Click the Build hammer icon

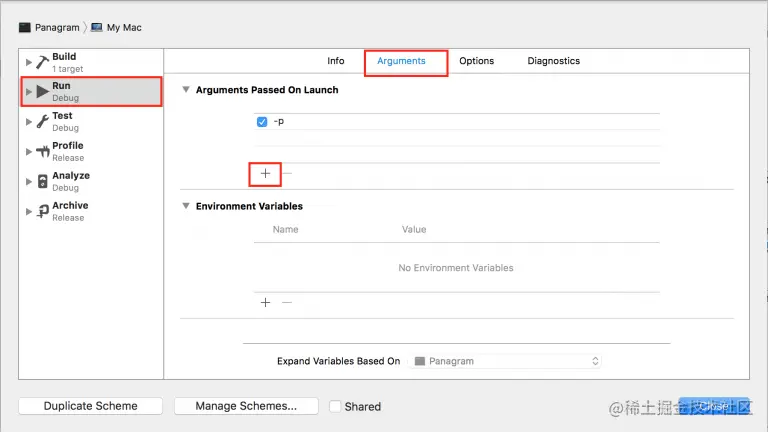42,62
